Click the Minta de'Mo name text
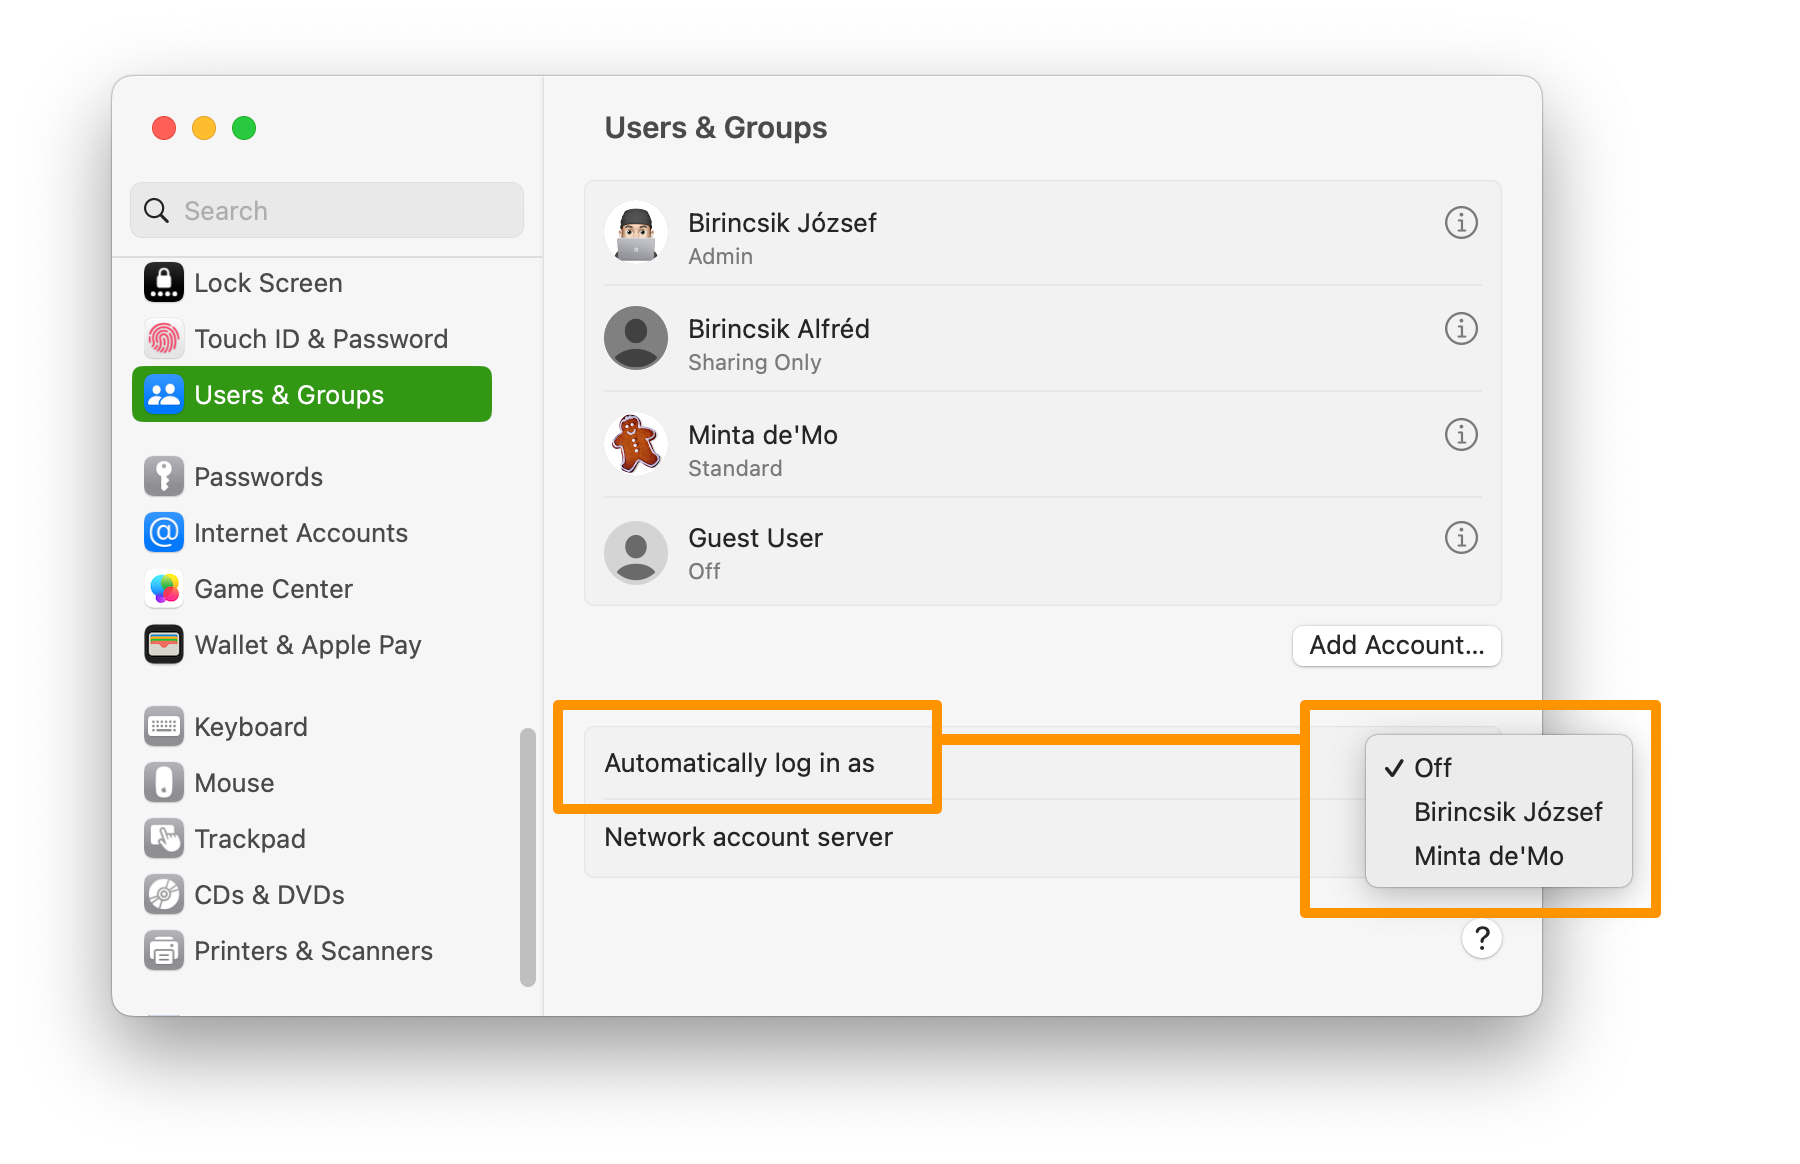 tap(763, 434)
